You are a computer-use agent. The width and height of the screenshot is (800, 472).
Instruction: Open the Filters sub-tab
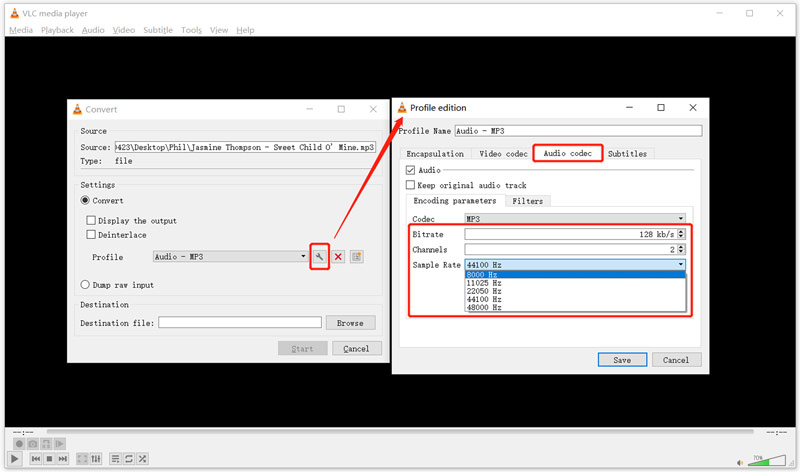[x=528, y=201]
